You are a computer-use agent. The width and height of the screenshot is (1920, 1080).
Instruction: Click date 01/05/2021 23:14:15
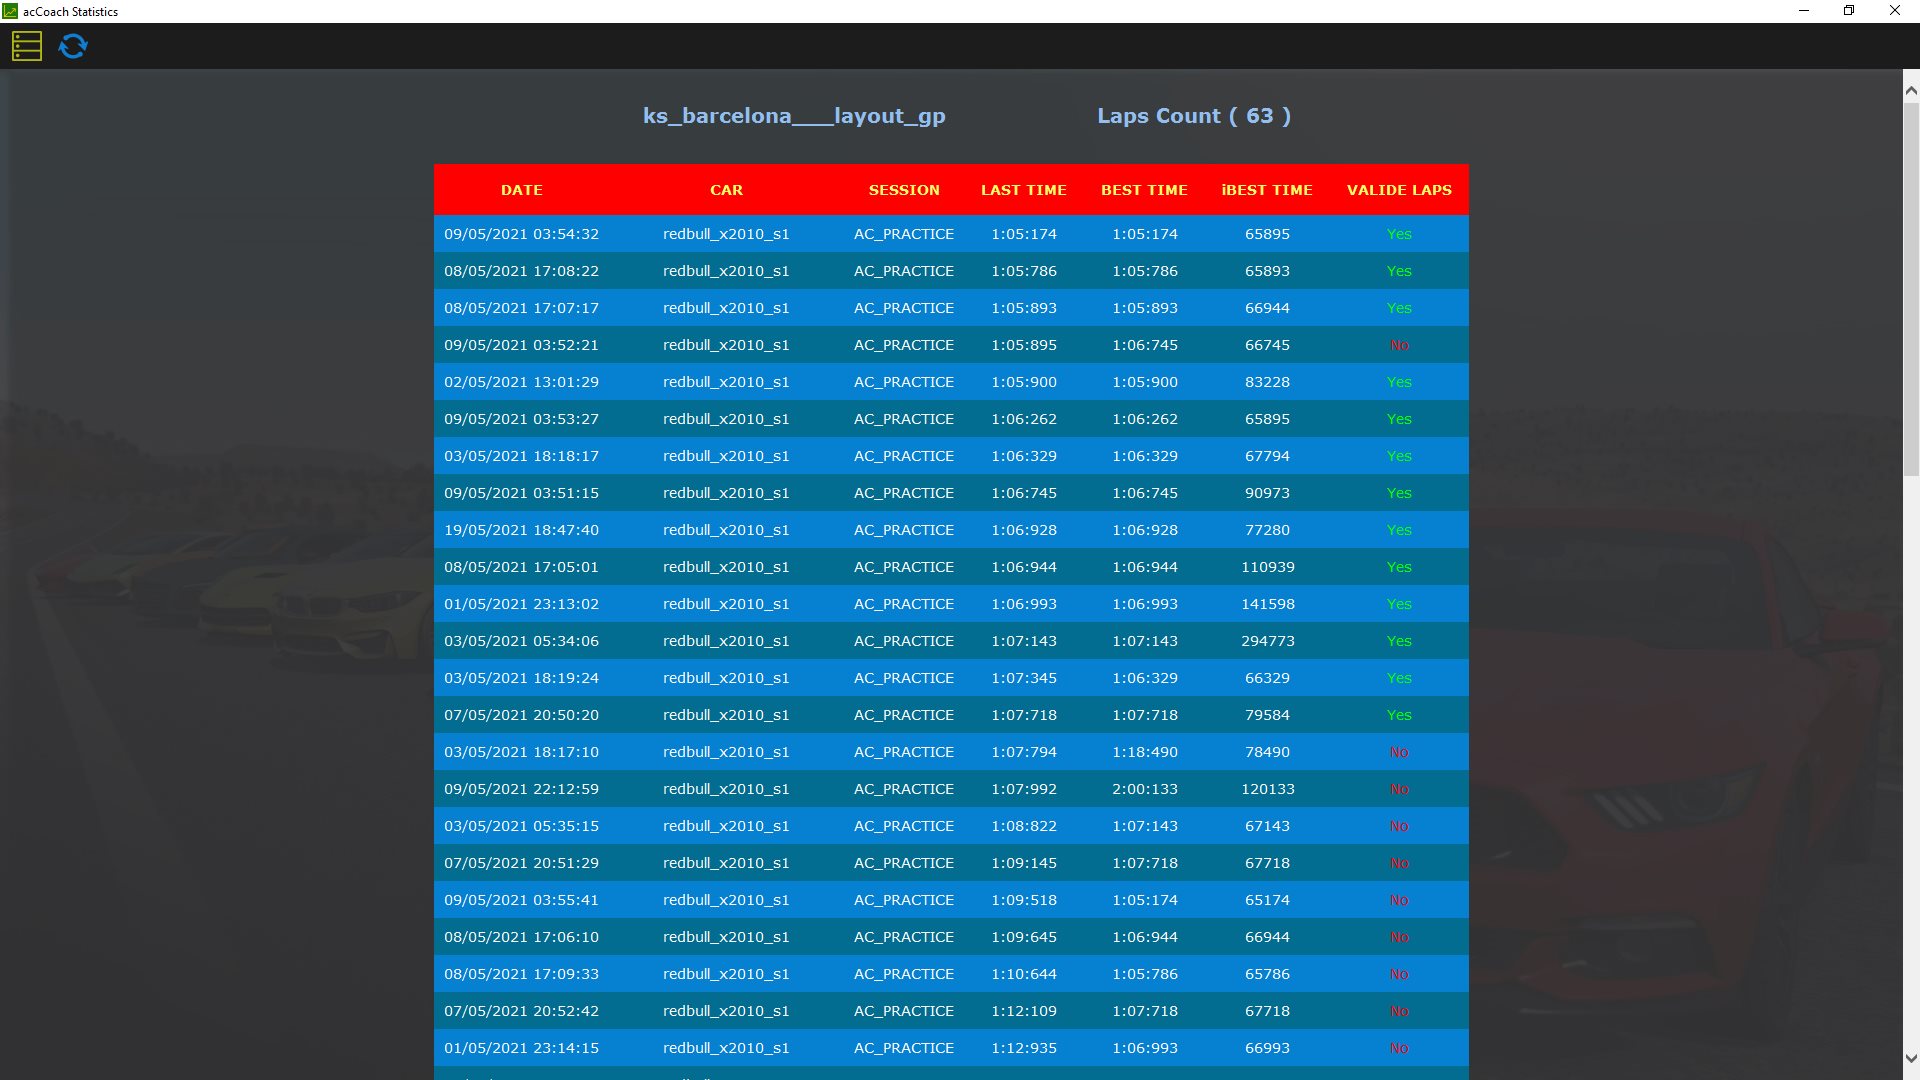pyautogui.click(x=521, y=1048)
